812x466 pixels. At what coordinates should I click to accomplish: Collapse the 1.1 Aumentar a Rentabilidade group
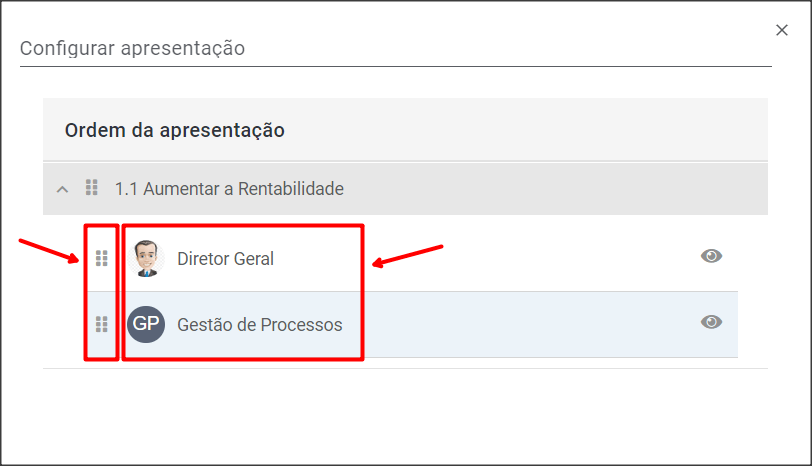coord(62,188)
